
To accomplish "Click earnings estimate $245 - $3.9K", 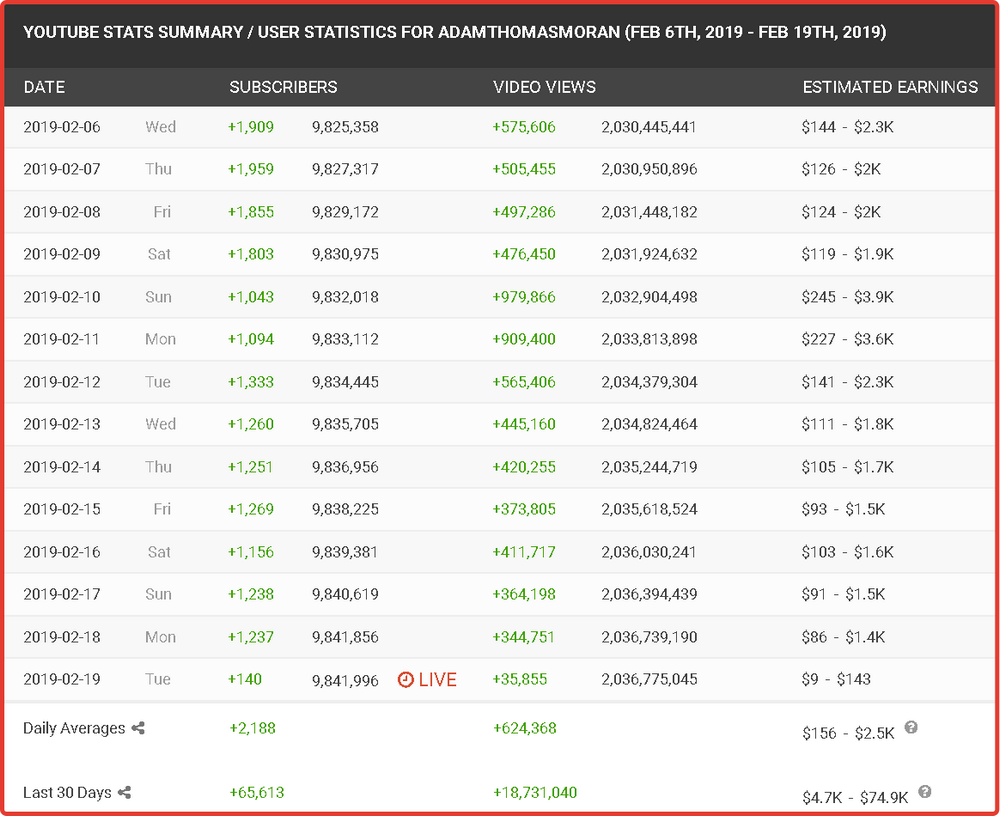I will pyautogui.click(x=848, y=297).
